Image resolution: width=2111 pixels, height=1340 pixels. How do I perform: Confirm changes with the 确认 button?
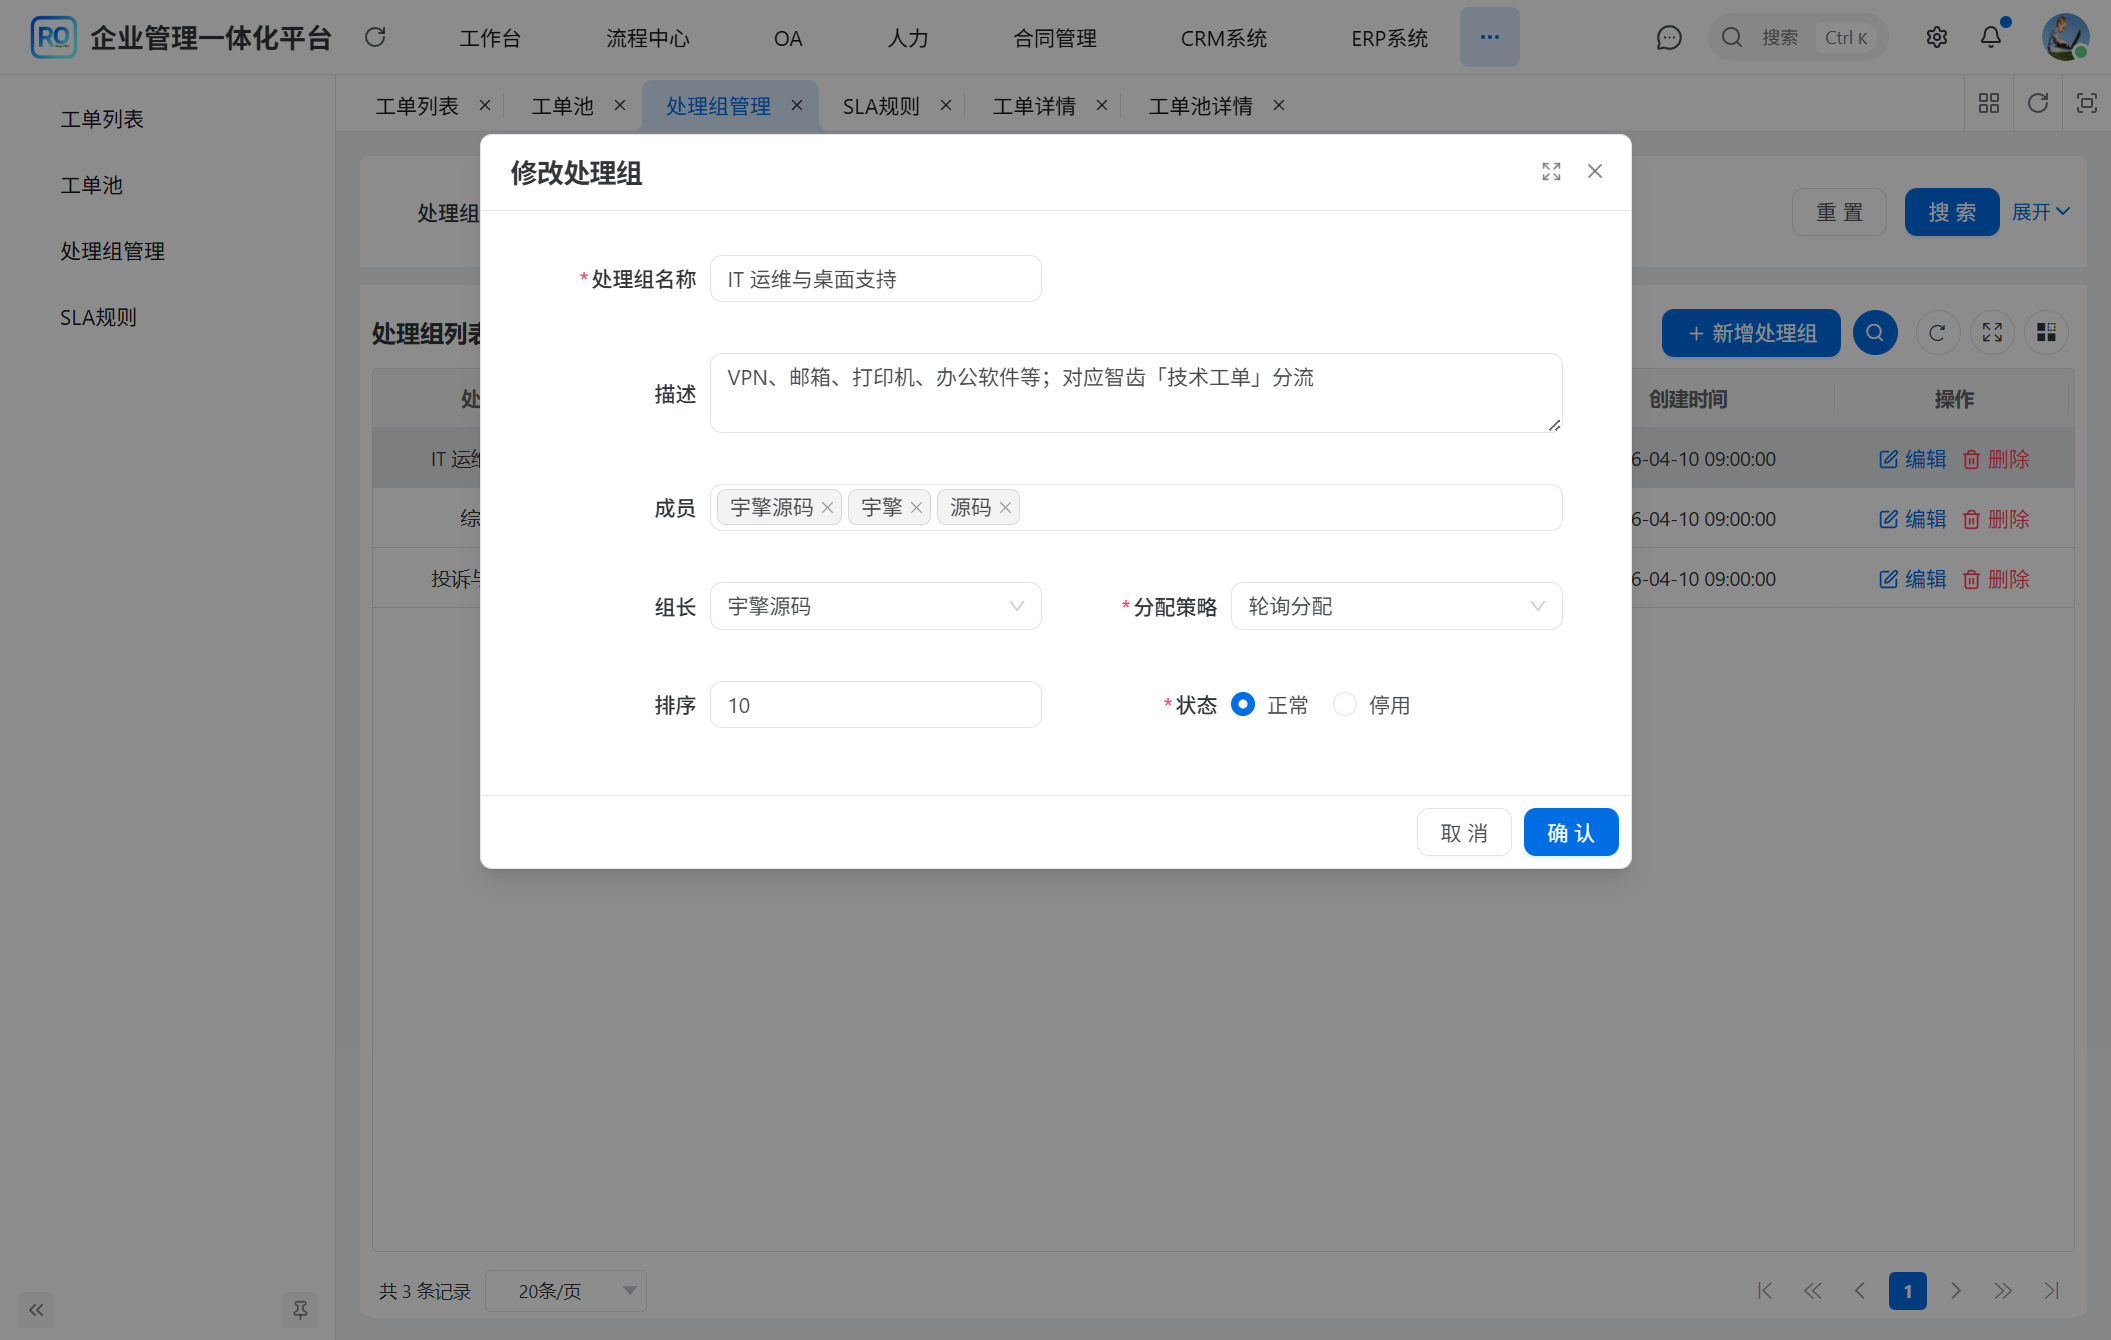click(x=1570, y=831)
